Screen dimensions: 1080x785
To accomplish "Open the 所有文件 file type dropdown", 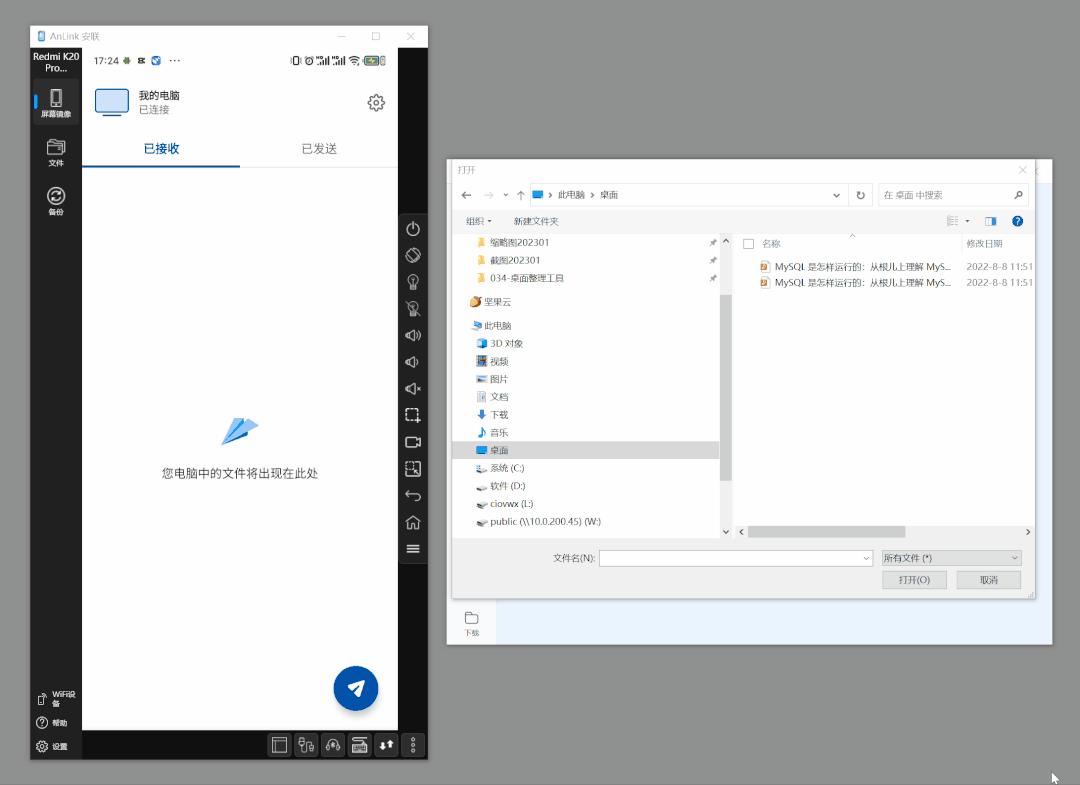I will [x=950, y=557].
